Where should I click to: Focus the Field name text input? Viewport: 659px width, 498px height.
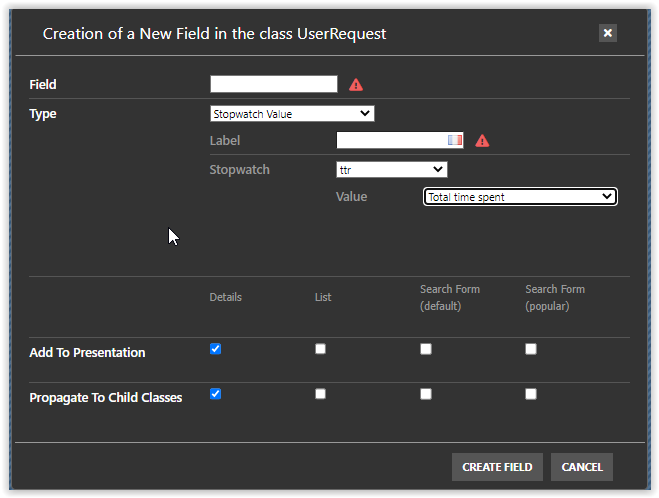tap(273, 85)
